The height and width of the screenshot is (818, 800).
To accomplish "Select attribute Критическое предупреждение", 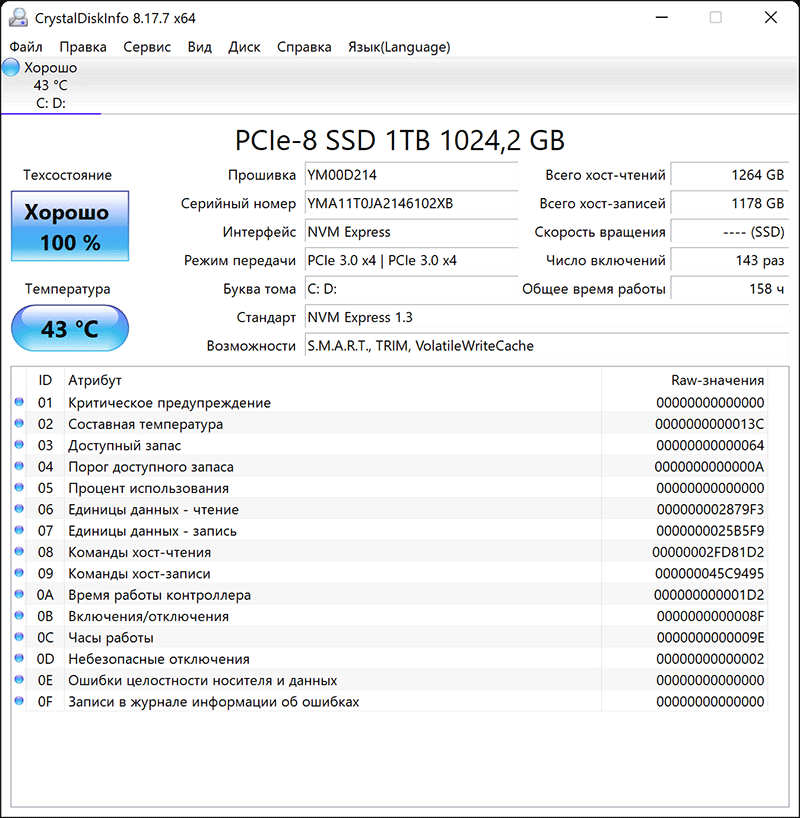I will [169, 403].
